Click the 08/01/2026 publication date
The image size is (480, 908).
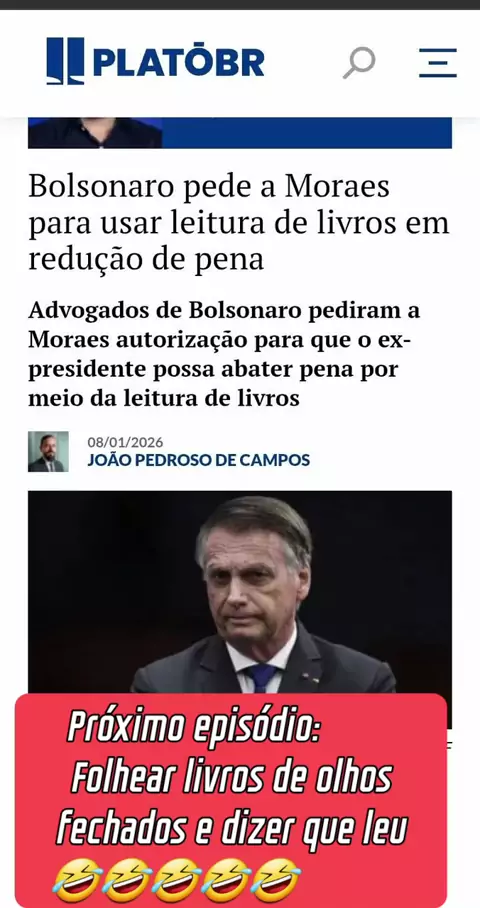125,442
